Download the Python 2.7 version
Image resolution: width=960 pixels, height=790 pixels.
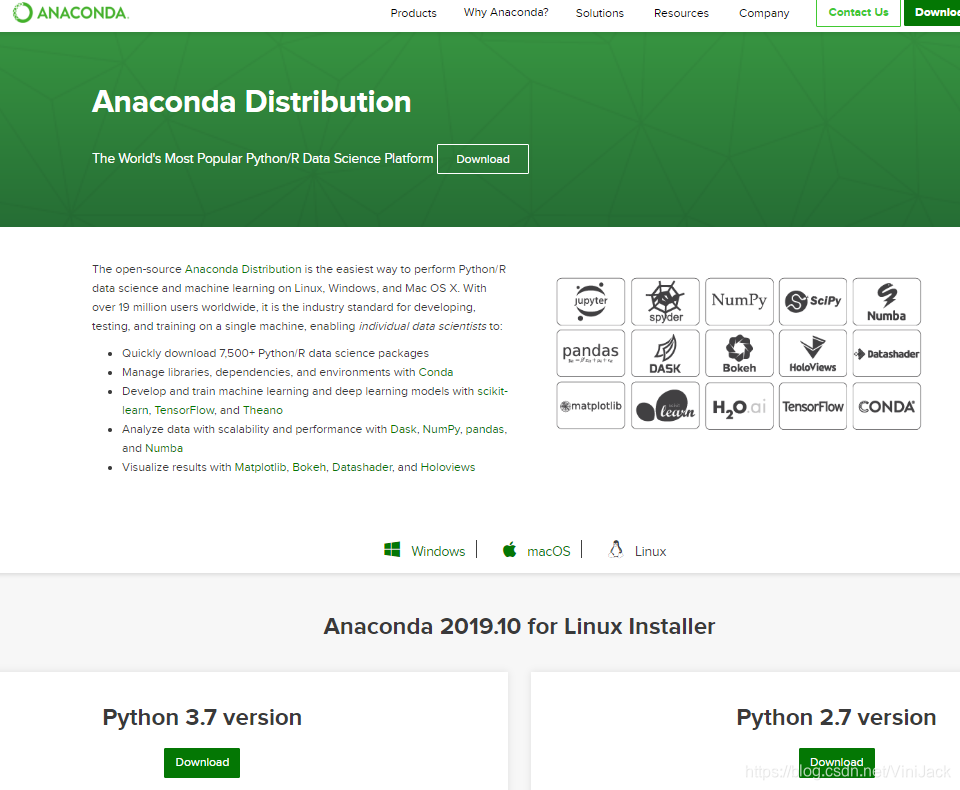click(836, 762)
